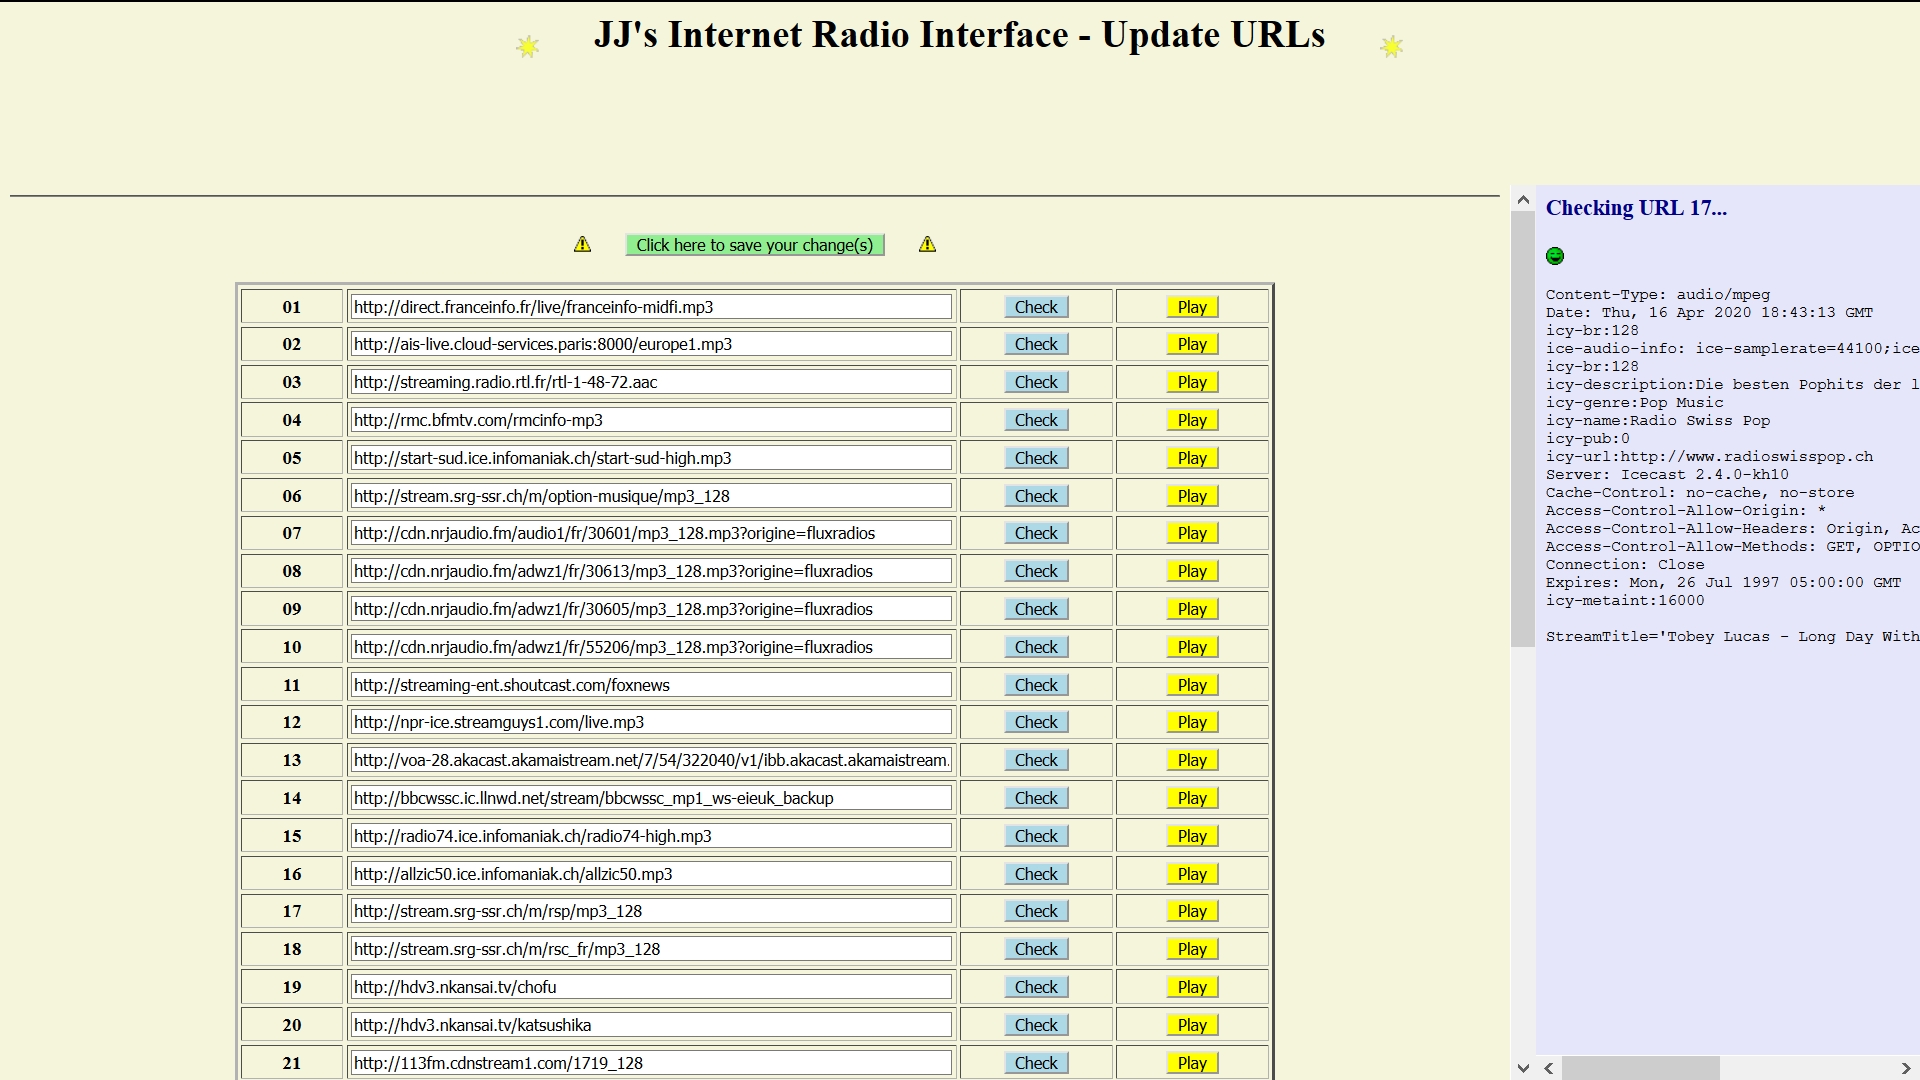Click vertical scrollbar thumb of info panel
The width and height of the screenshot is (1920, 1080).
(x=1523, y=430)
